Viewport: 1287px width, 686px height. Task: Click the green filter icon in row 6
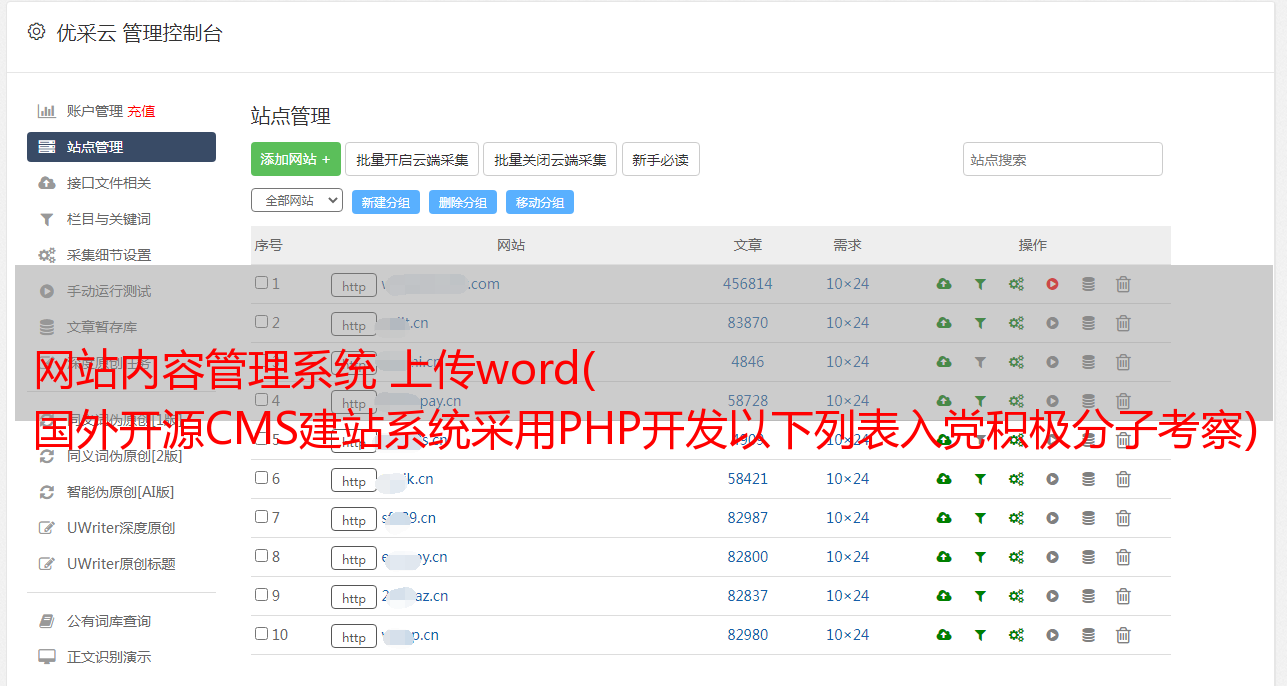point(980,479)
